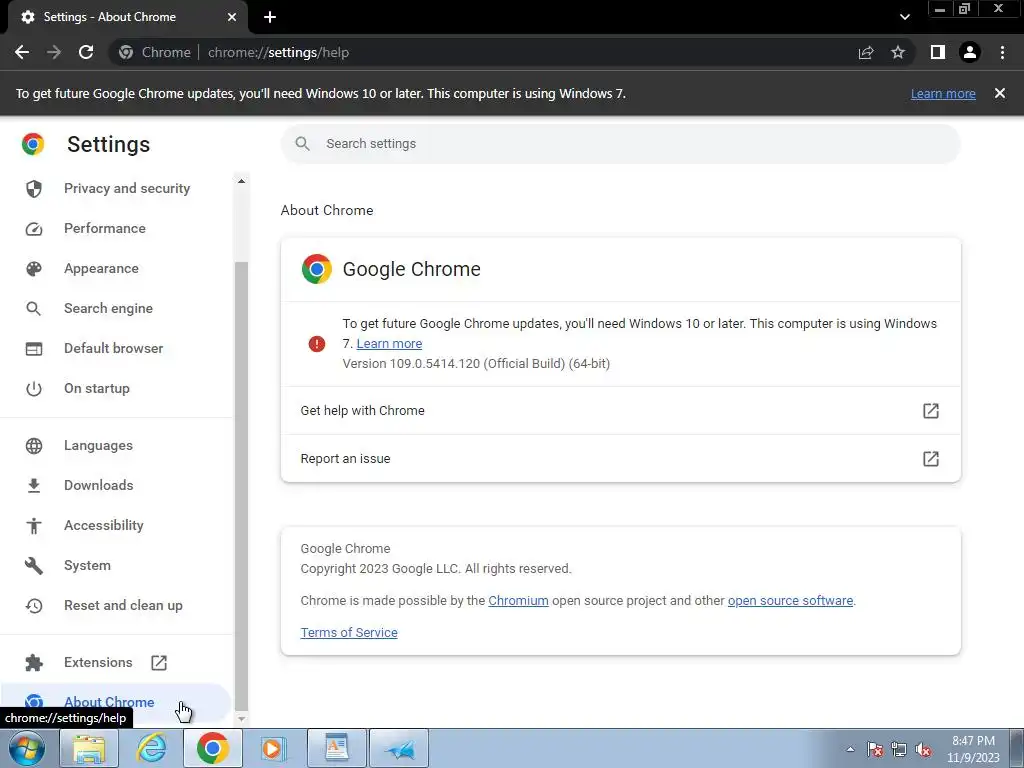Open Privacy and security settings
The width and height of the screenshot is (1024, 768).
[x=116, y=189]
